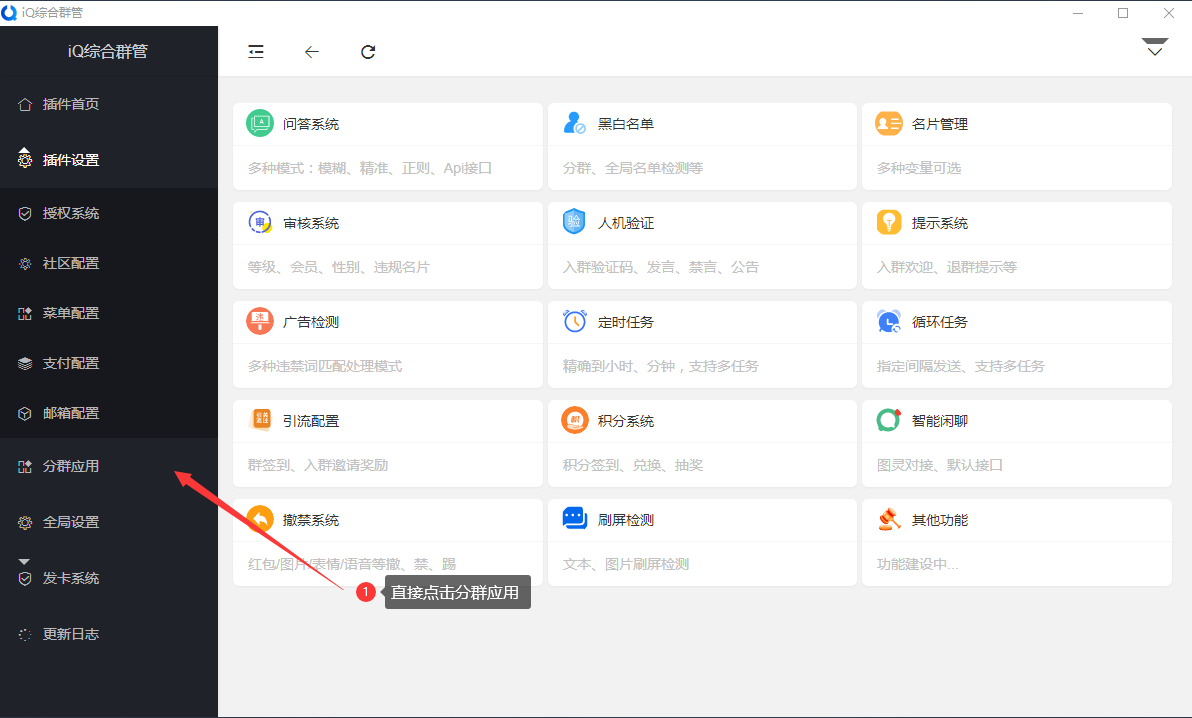Open the 引流配置 icon

(260, 420)
